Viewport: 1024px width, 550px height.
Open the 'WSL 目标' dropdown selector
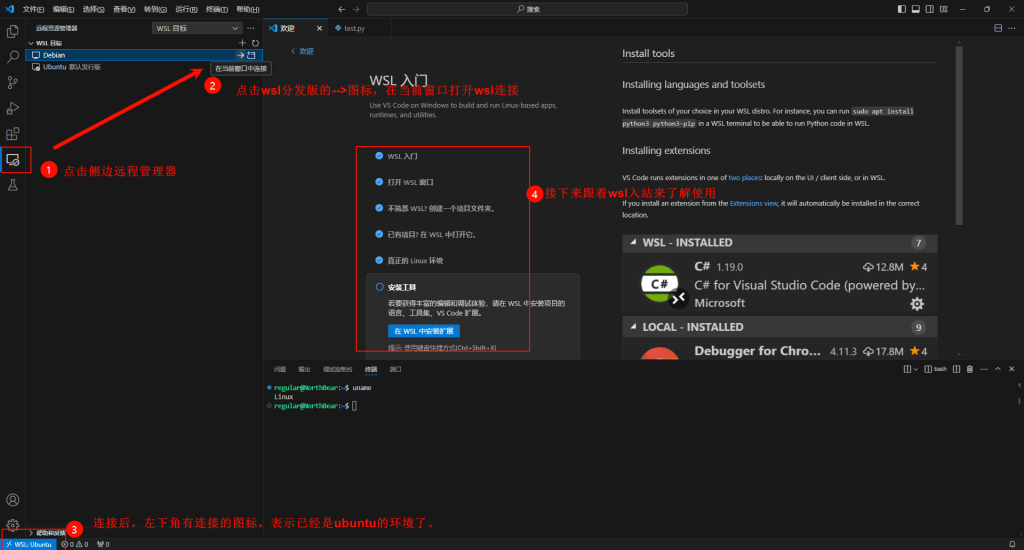[x=197, y=28]
